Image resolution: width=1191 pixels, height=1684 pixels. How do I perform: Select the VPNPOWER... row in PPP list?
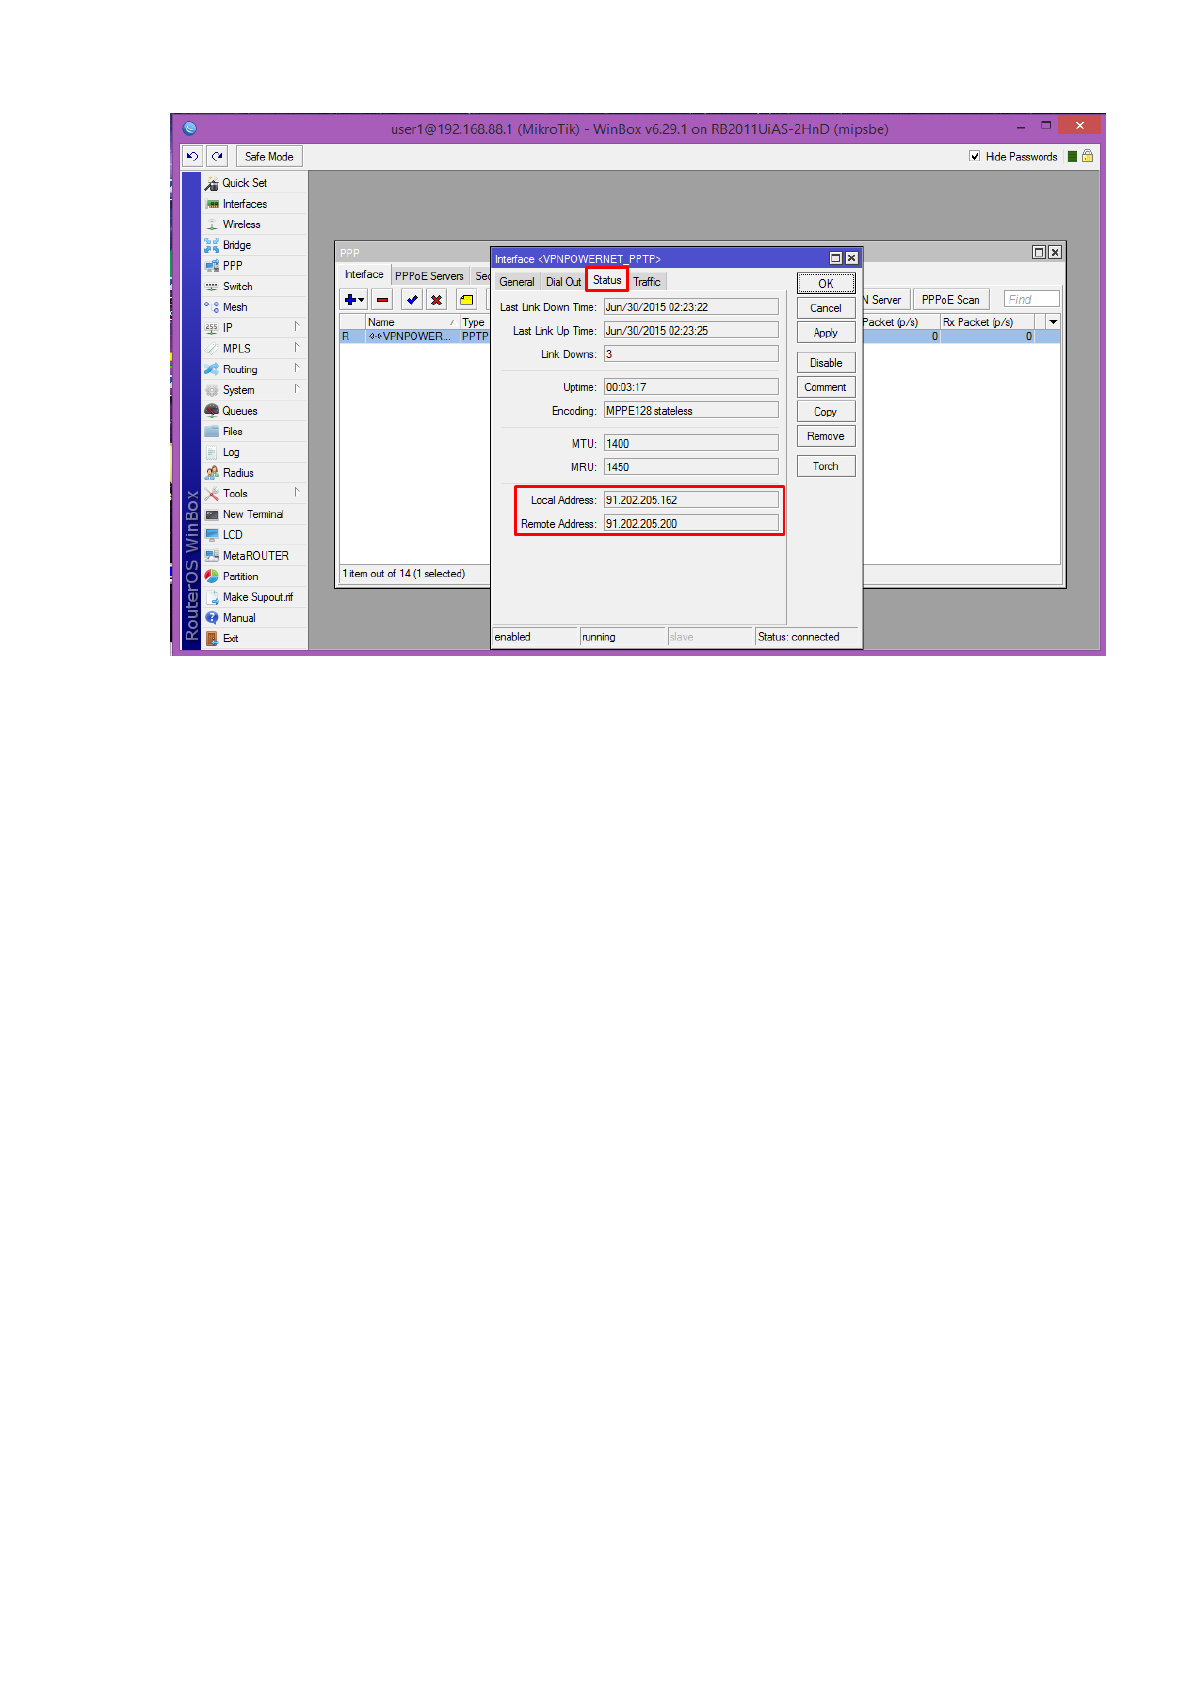(414, 336)
